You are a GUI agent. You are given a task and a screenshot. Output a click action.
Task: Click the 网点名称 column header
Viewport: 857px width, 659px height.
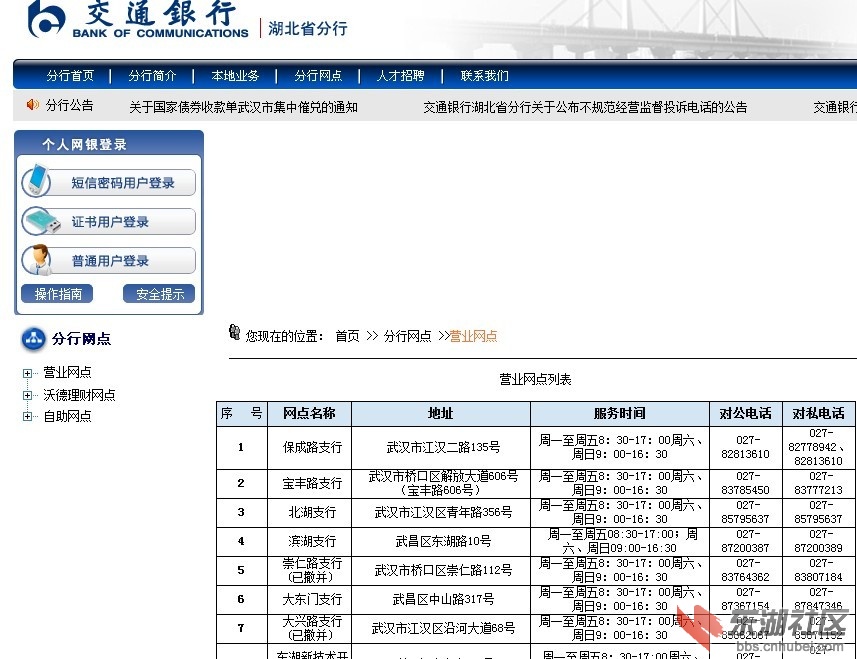pos(309,414)
